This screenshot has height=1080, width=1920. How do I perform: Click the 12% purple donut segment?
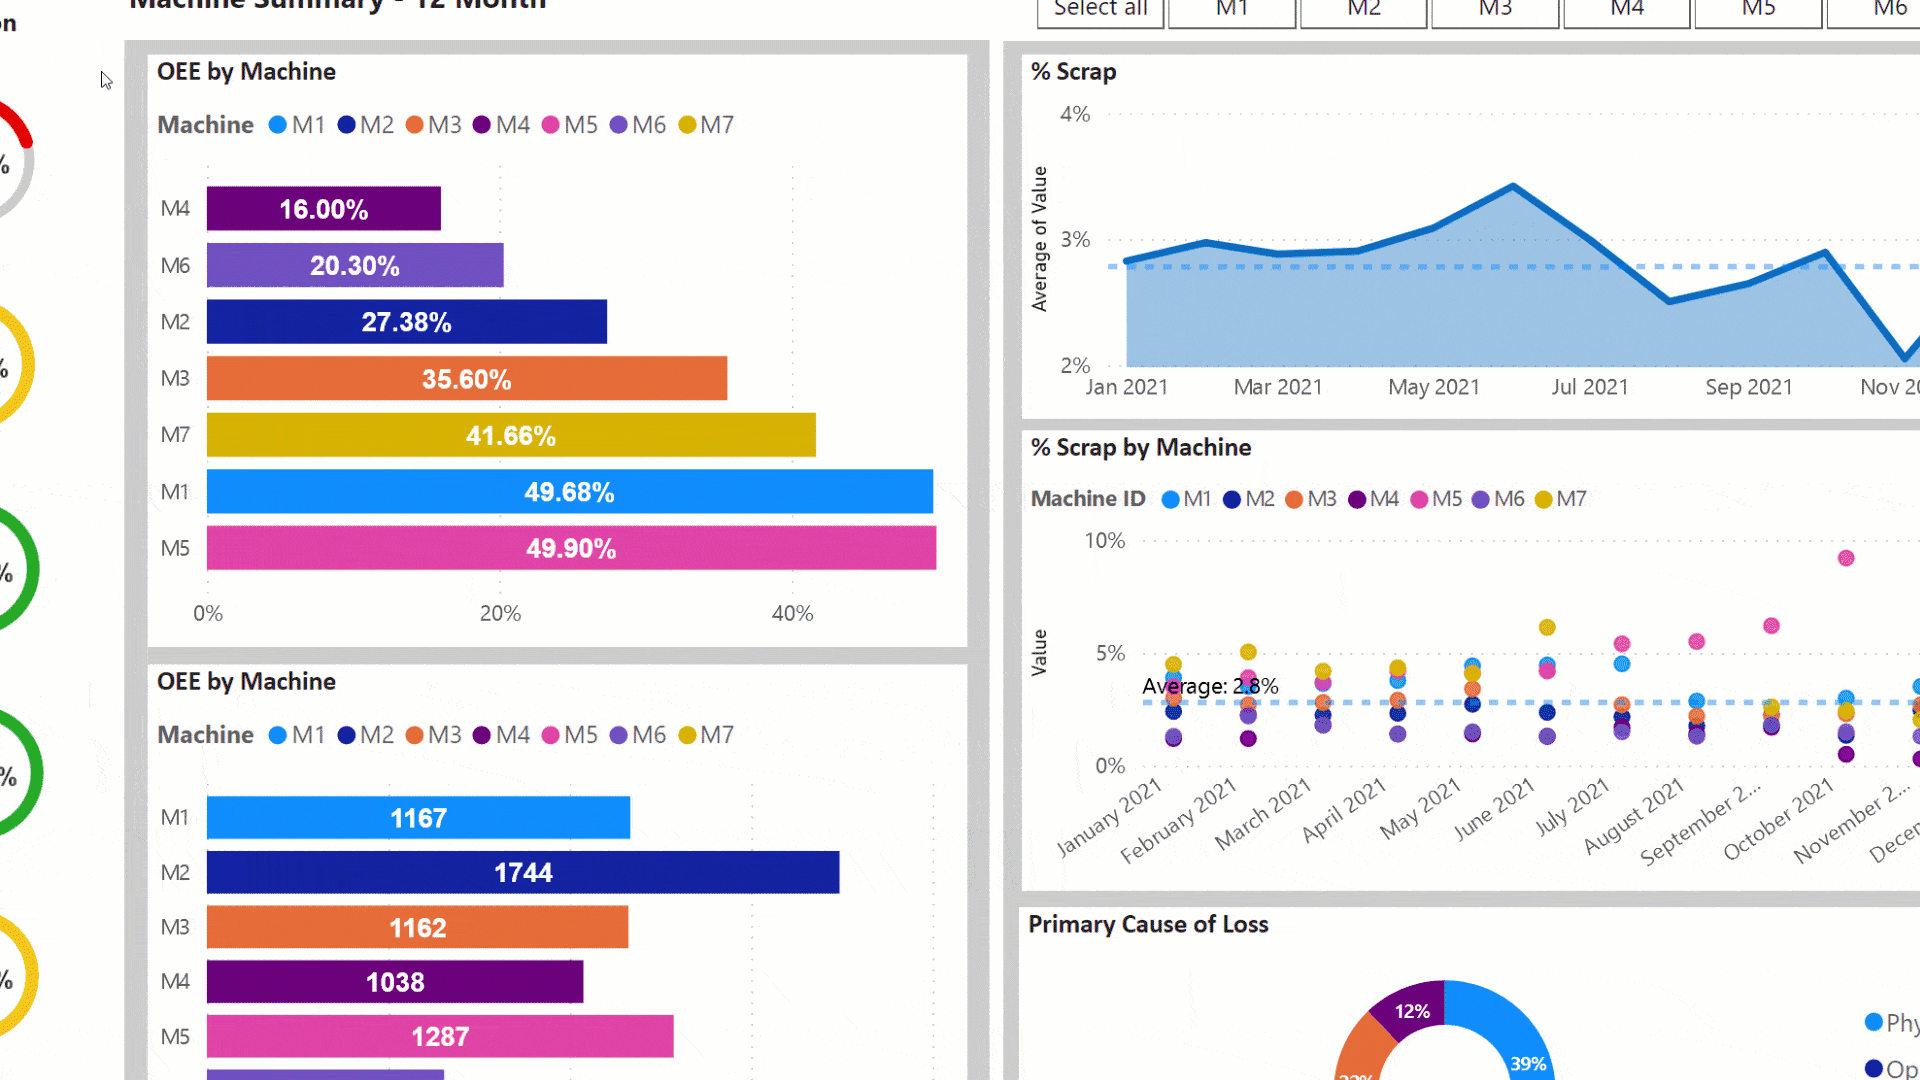1410,1008
